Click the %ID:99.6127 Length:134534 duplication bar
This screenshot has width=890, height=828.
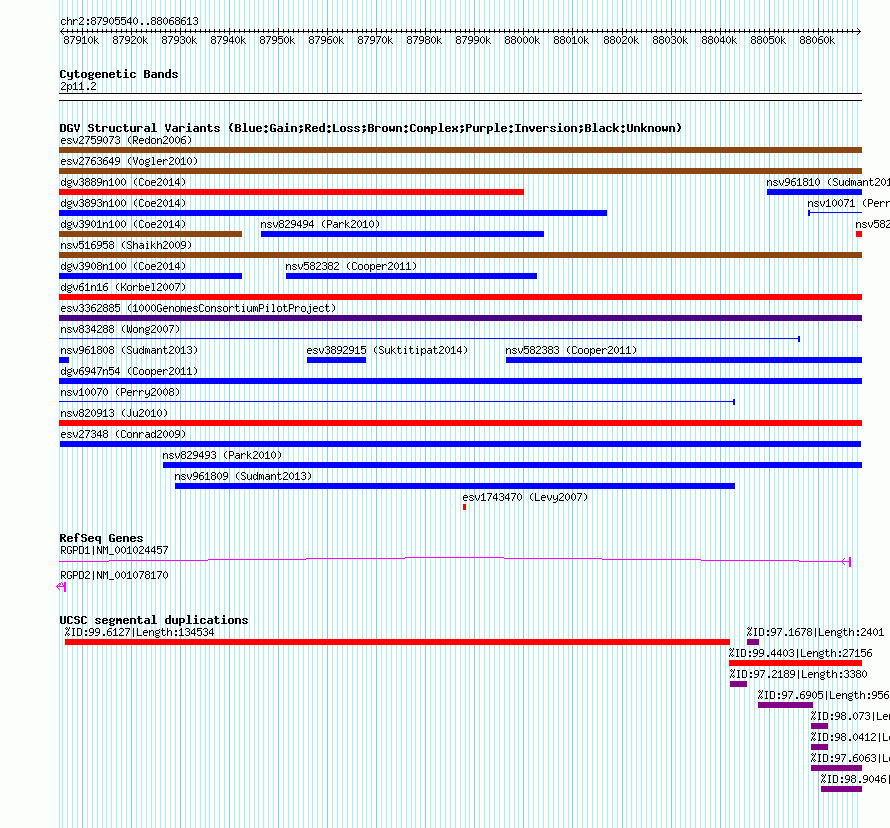(x=397, y=642)
